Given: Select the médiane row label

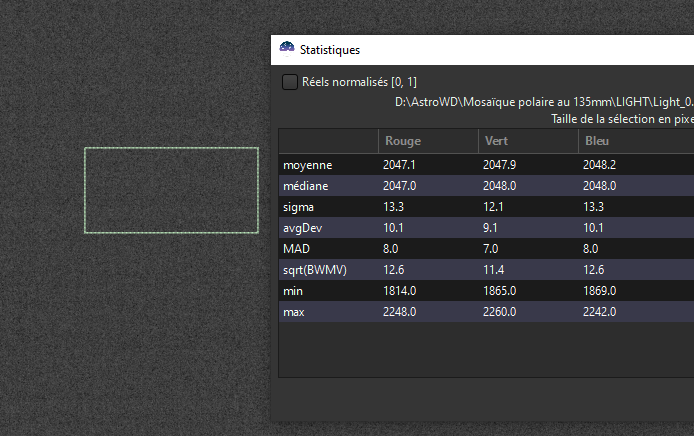Looking at the screenshot, I should pyautogui.click(x=305, y=186).
